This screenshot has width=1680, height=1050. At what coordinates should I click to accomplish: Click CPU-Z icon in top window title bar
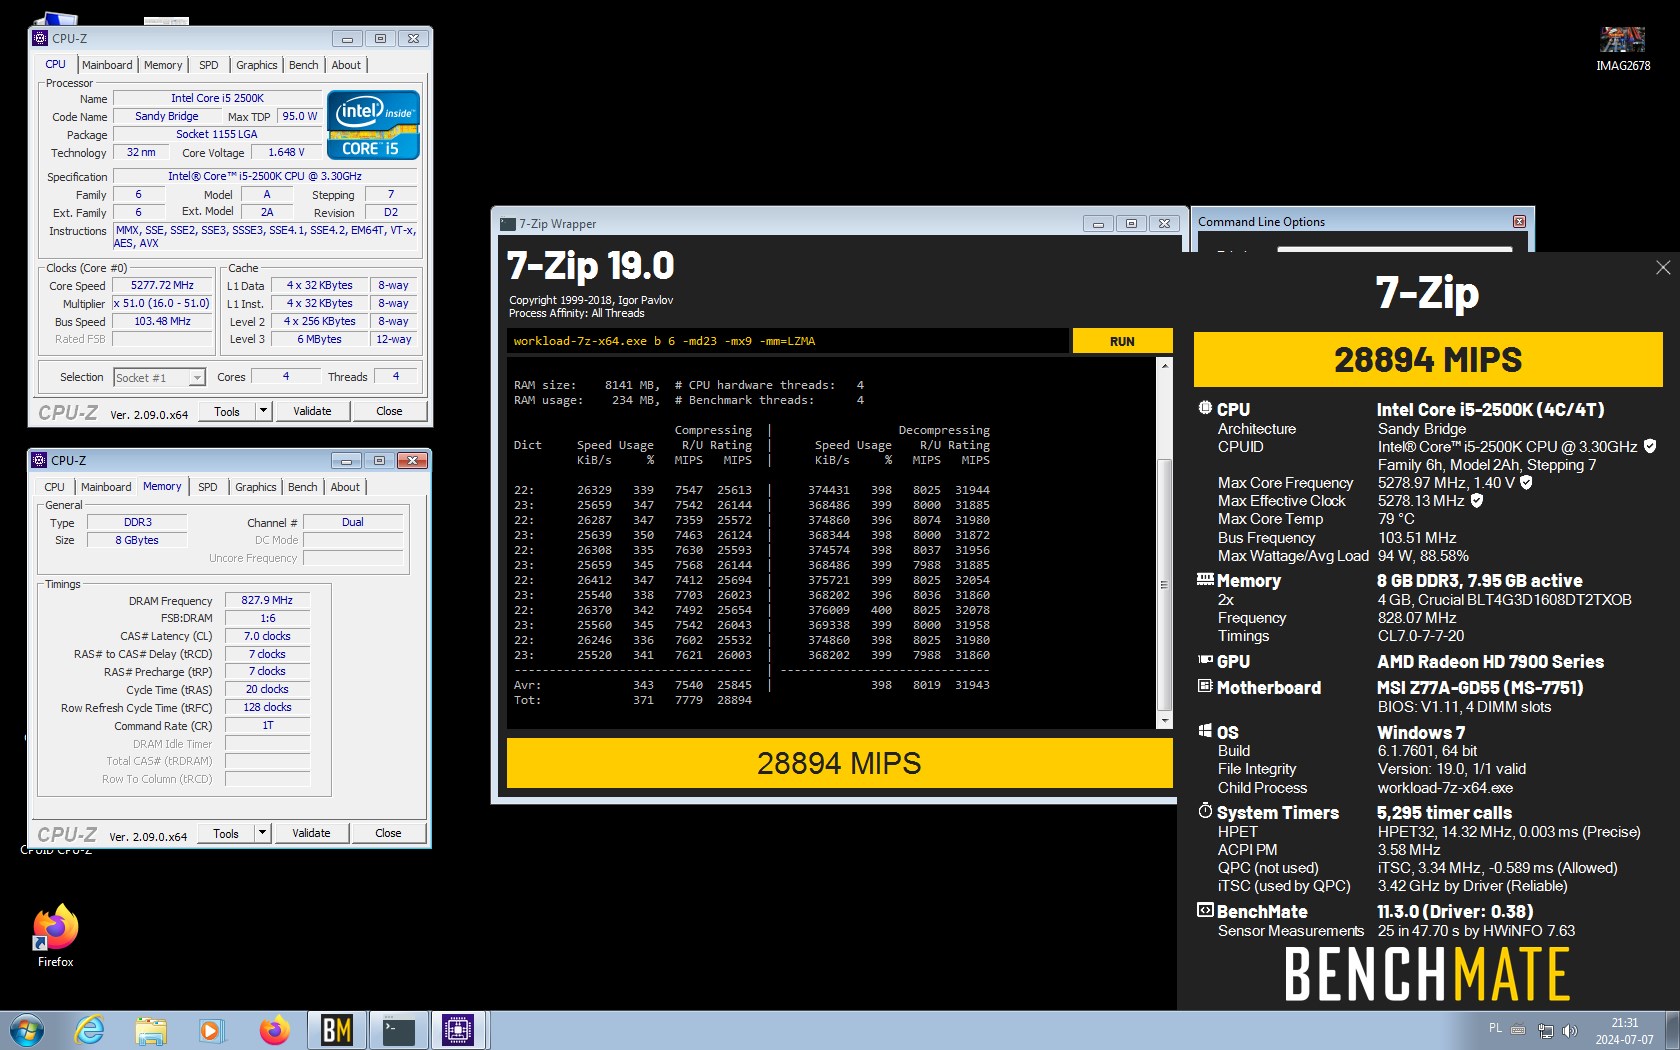(40, 38)
